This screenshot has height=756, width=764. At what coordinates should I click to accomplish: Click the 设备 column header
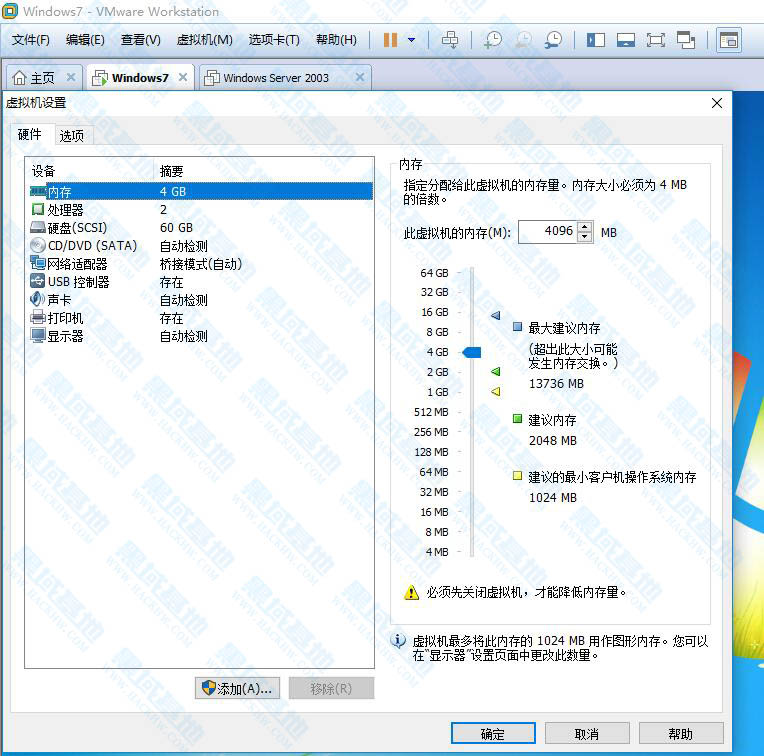tap(90, 171)
